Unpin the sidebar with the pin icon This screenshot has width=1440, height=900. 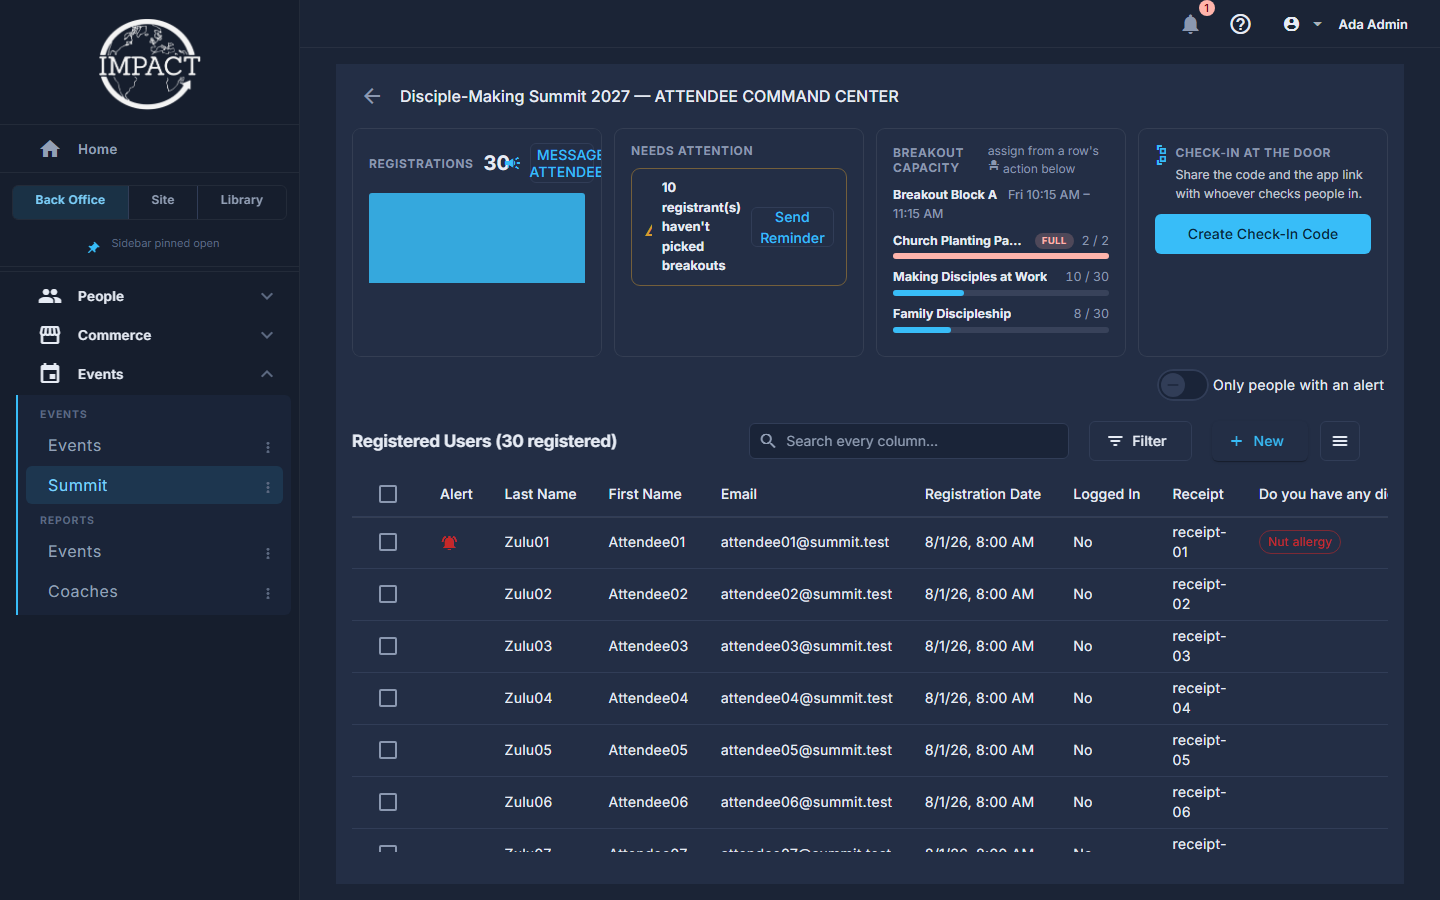93,246
